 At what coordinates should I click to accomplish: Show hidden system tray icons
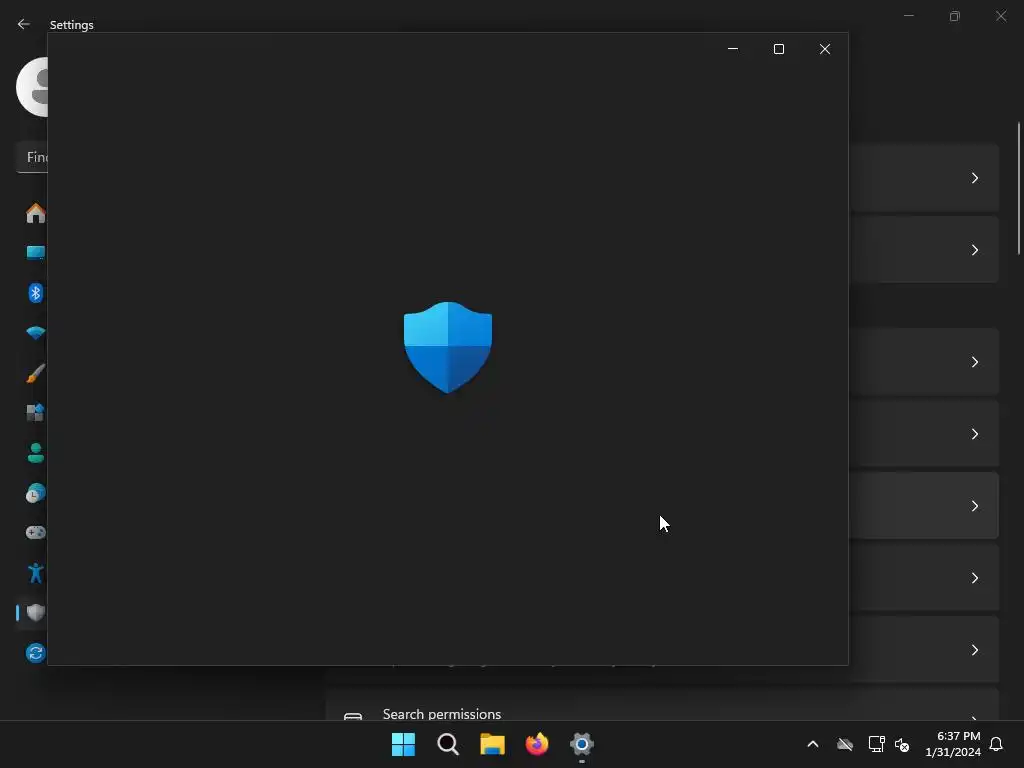click(x=812, y=744)
